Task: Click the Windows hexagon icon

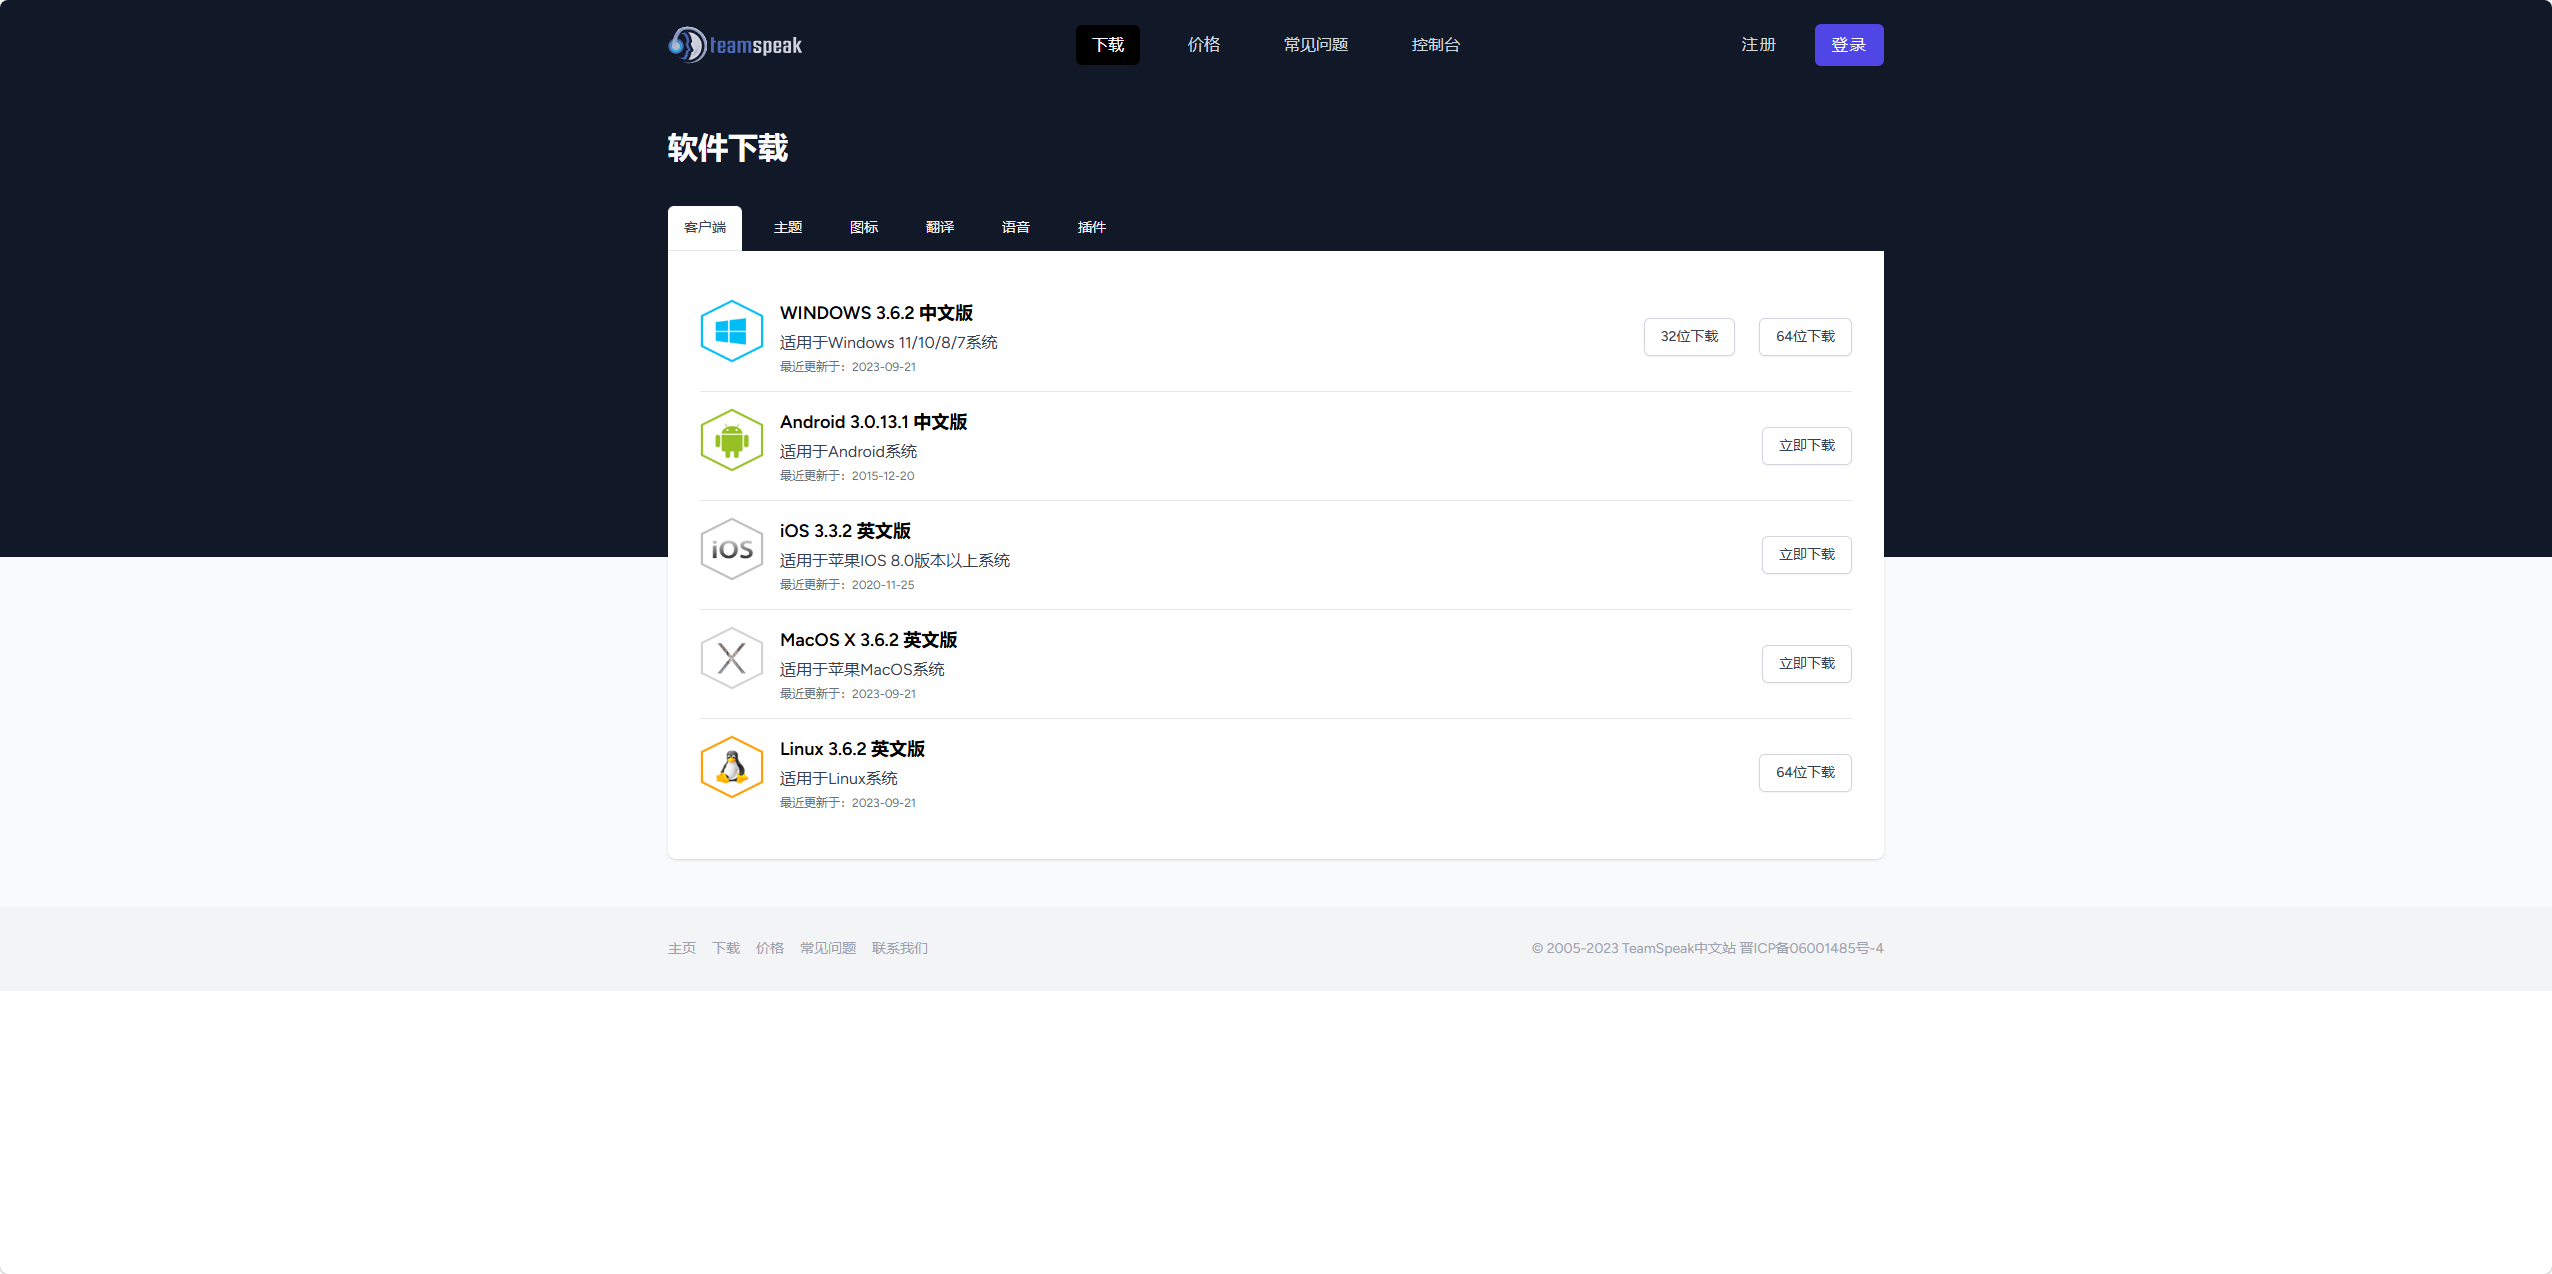Action: click(x=732, y=331)
